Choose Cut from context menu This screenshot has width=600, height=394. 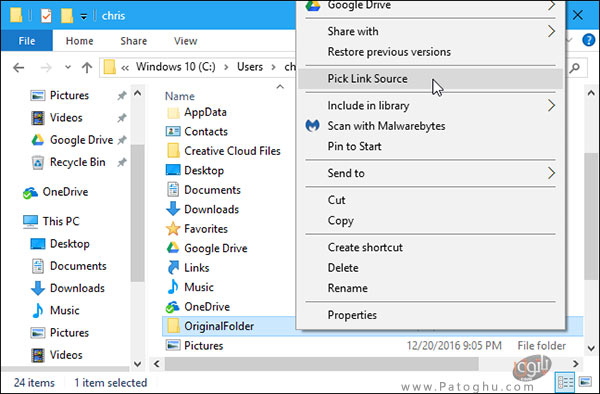click(431, 200)
